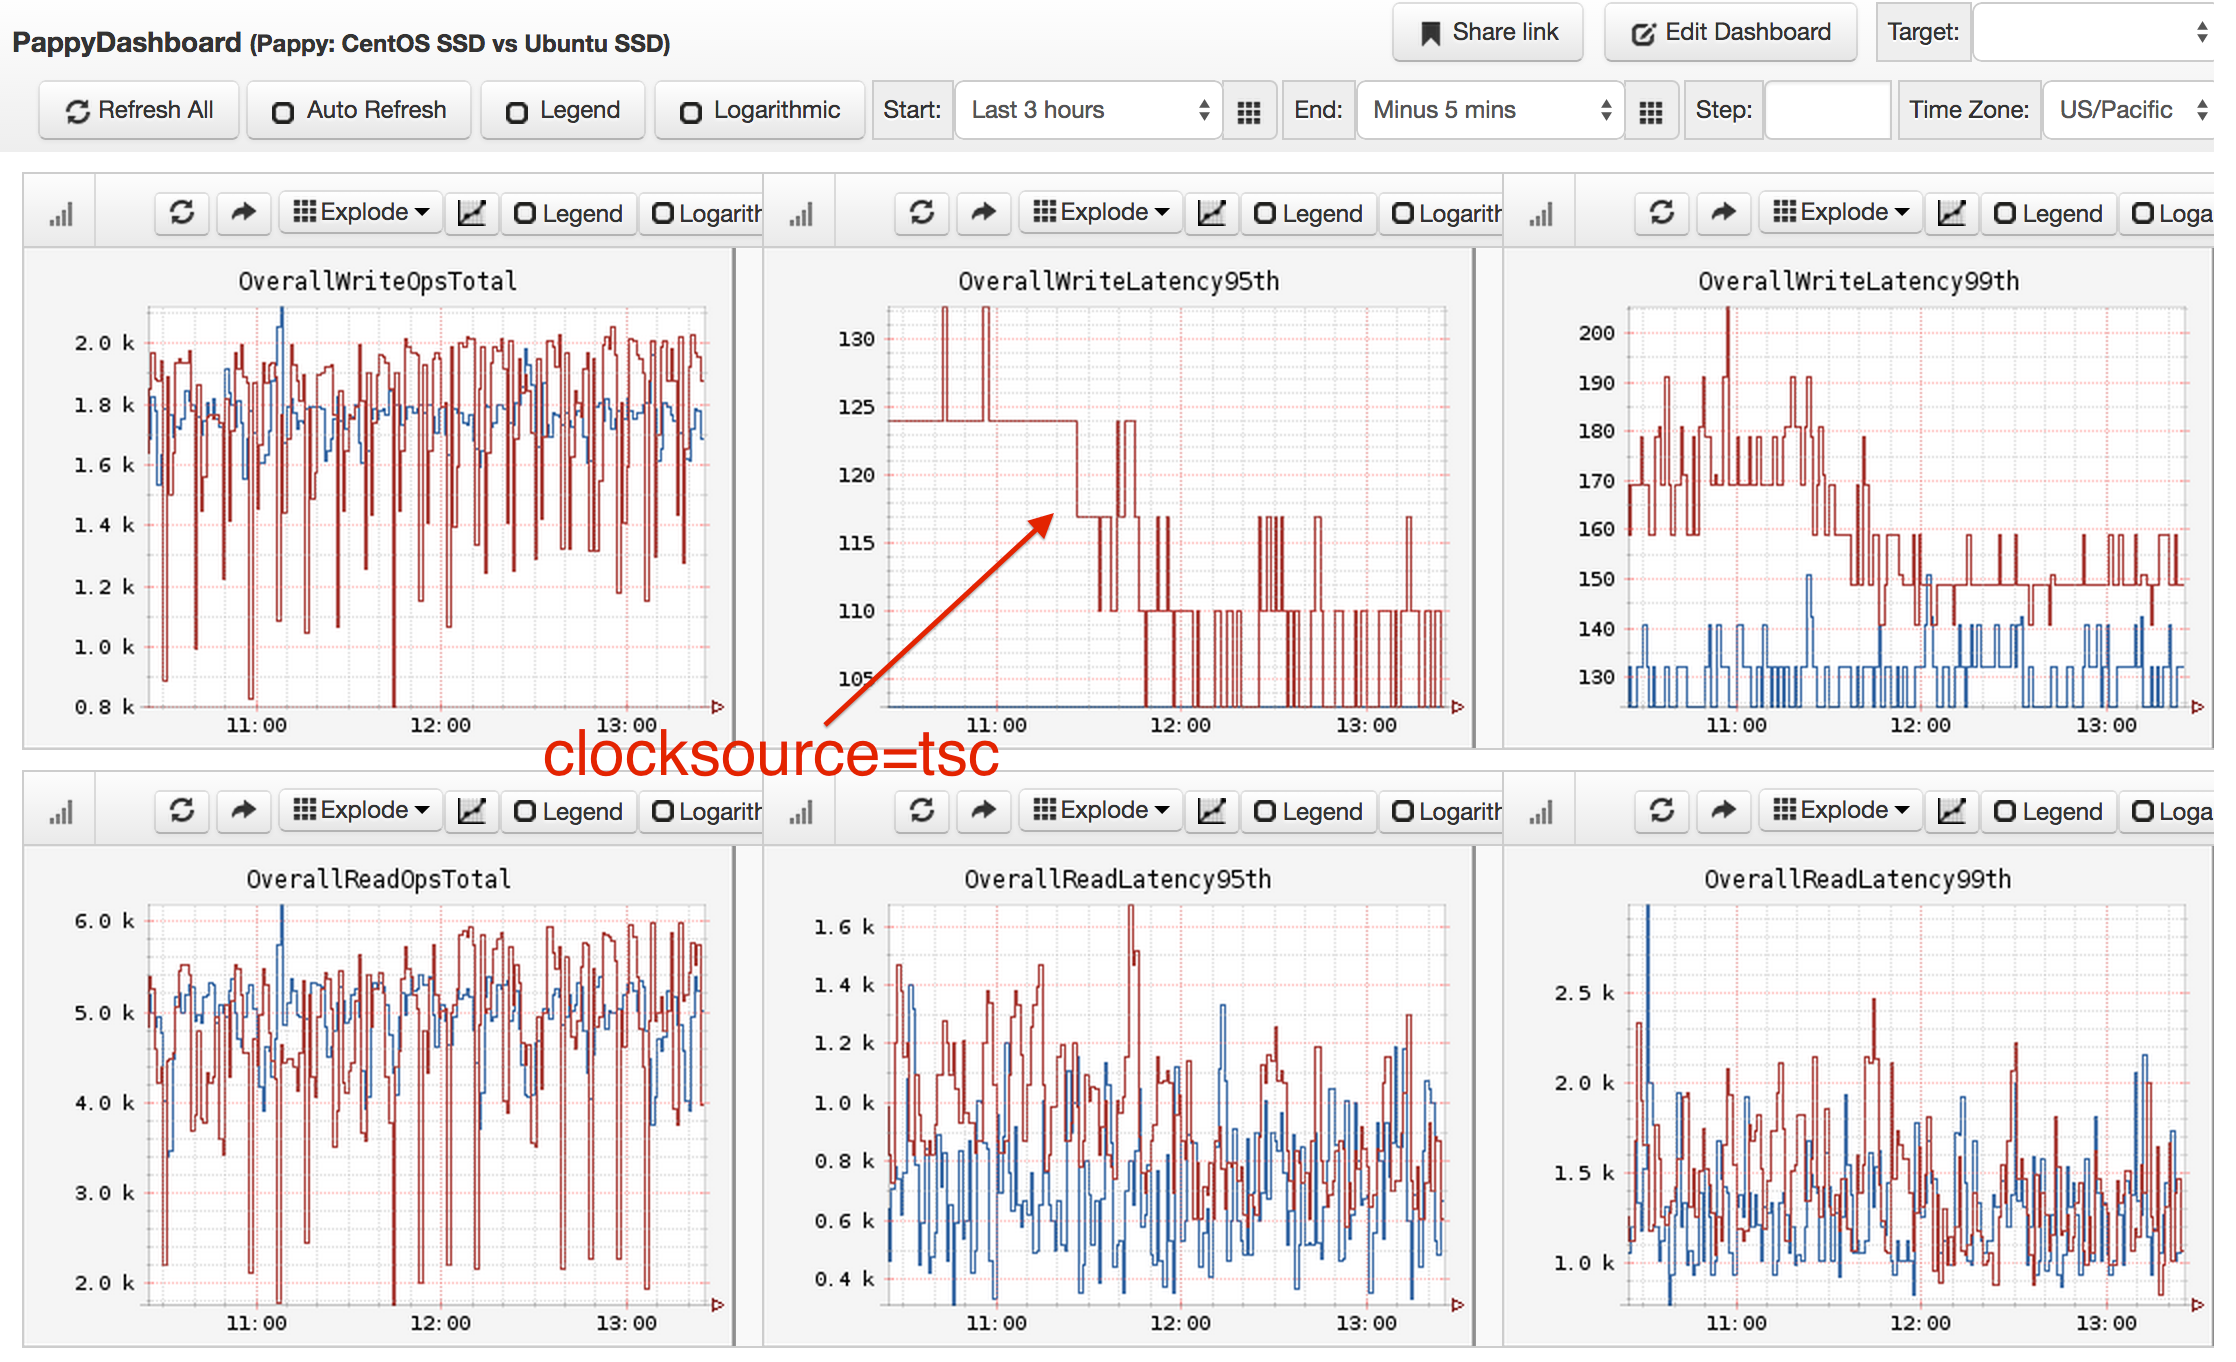2236x1362 pixels.
Task: Toggle Legend on OverallWriteLatency95th panel
Action: [1308, 213]
